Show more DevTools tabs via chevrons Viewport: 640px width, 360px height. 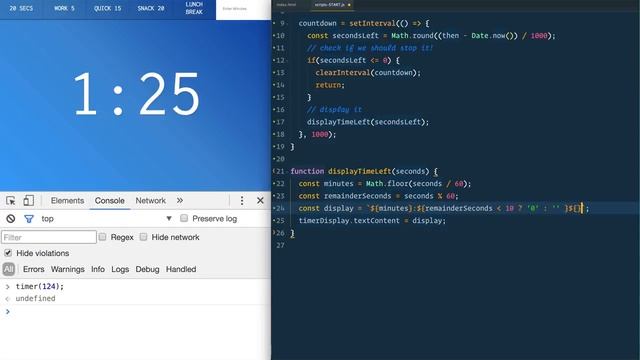coord(180,200)
